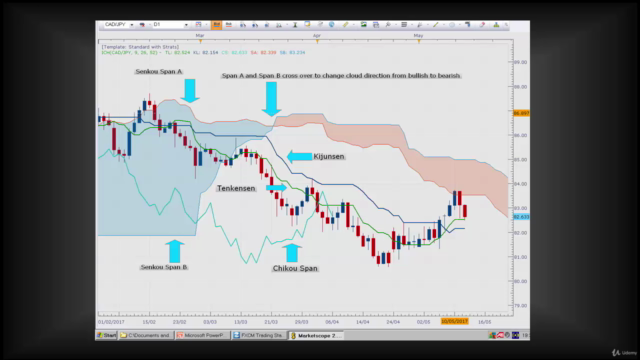Click the yellow ruler toolbar icon
Screen dimensions: 640x360
click(345, 25)
